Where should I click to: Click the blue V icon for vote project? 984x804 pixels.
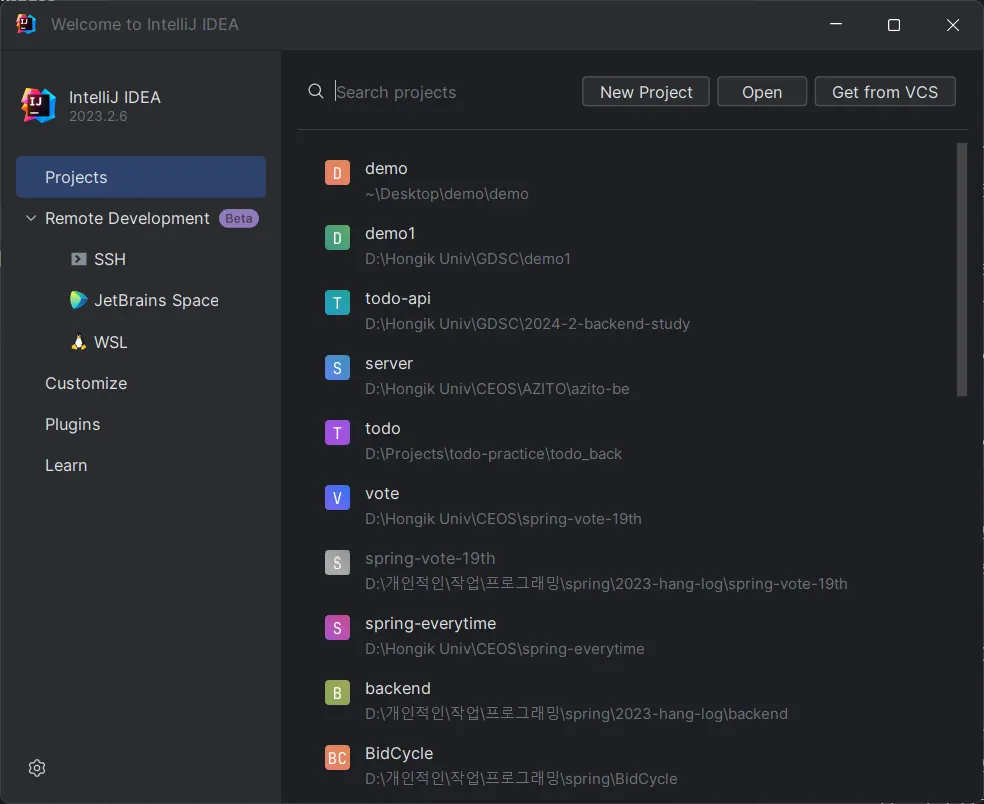click(337, 498)
